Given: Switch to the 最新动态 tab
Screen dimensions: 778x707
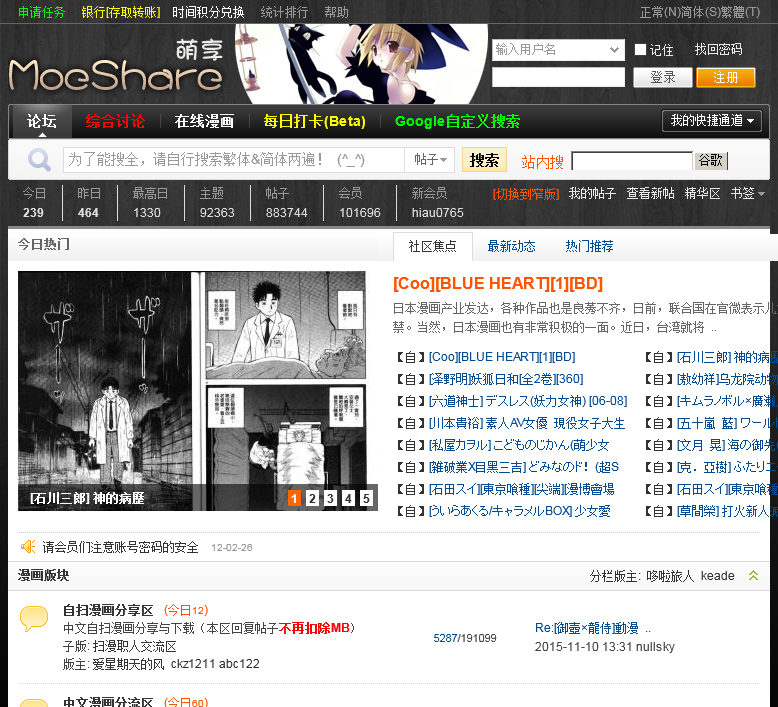Looking at the screenshot, I should point(511,246).
